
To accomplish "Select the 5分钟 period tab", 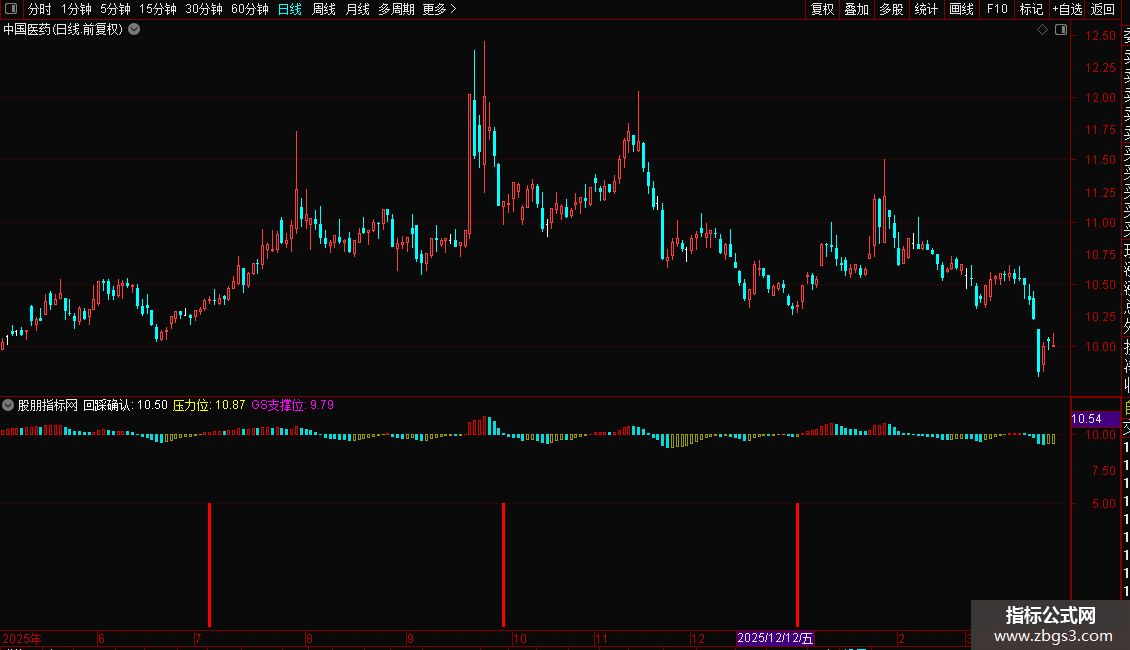I will pyautogui.click(x=115, y=9).
